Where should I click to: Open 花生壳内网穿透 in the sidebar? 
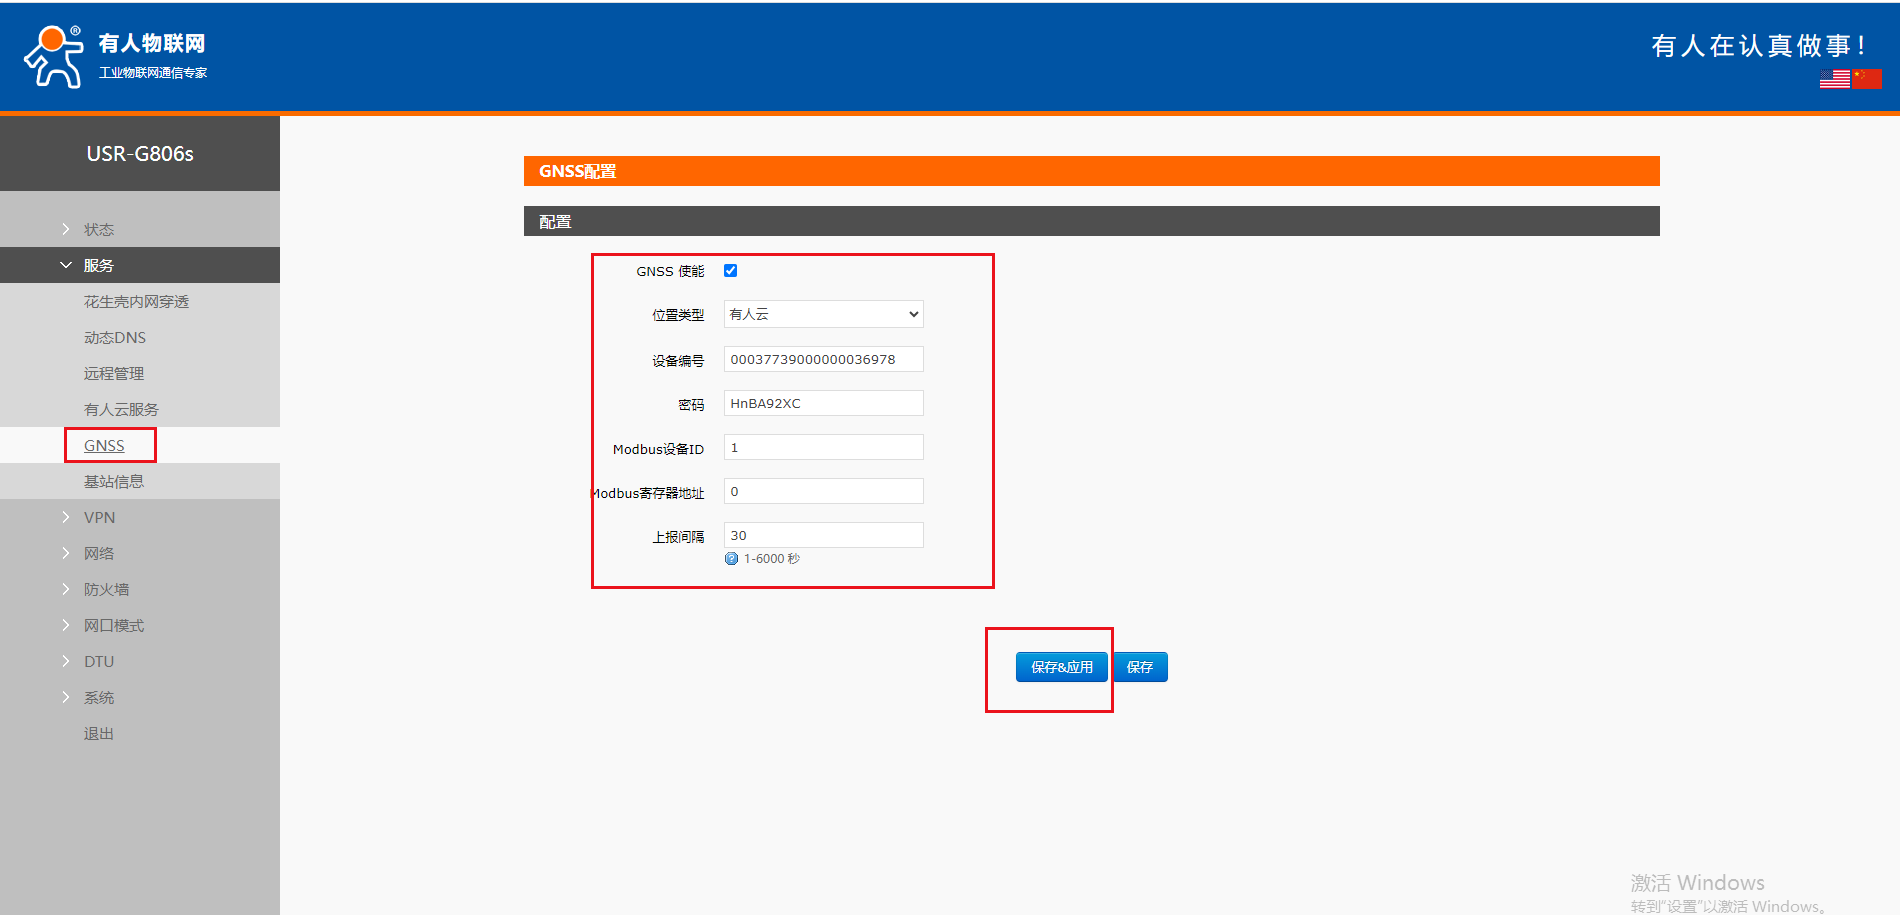[x=136, y=301]
